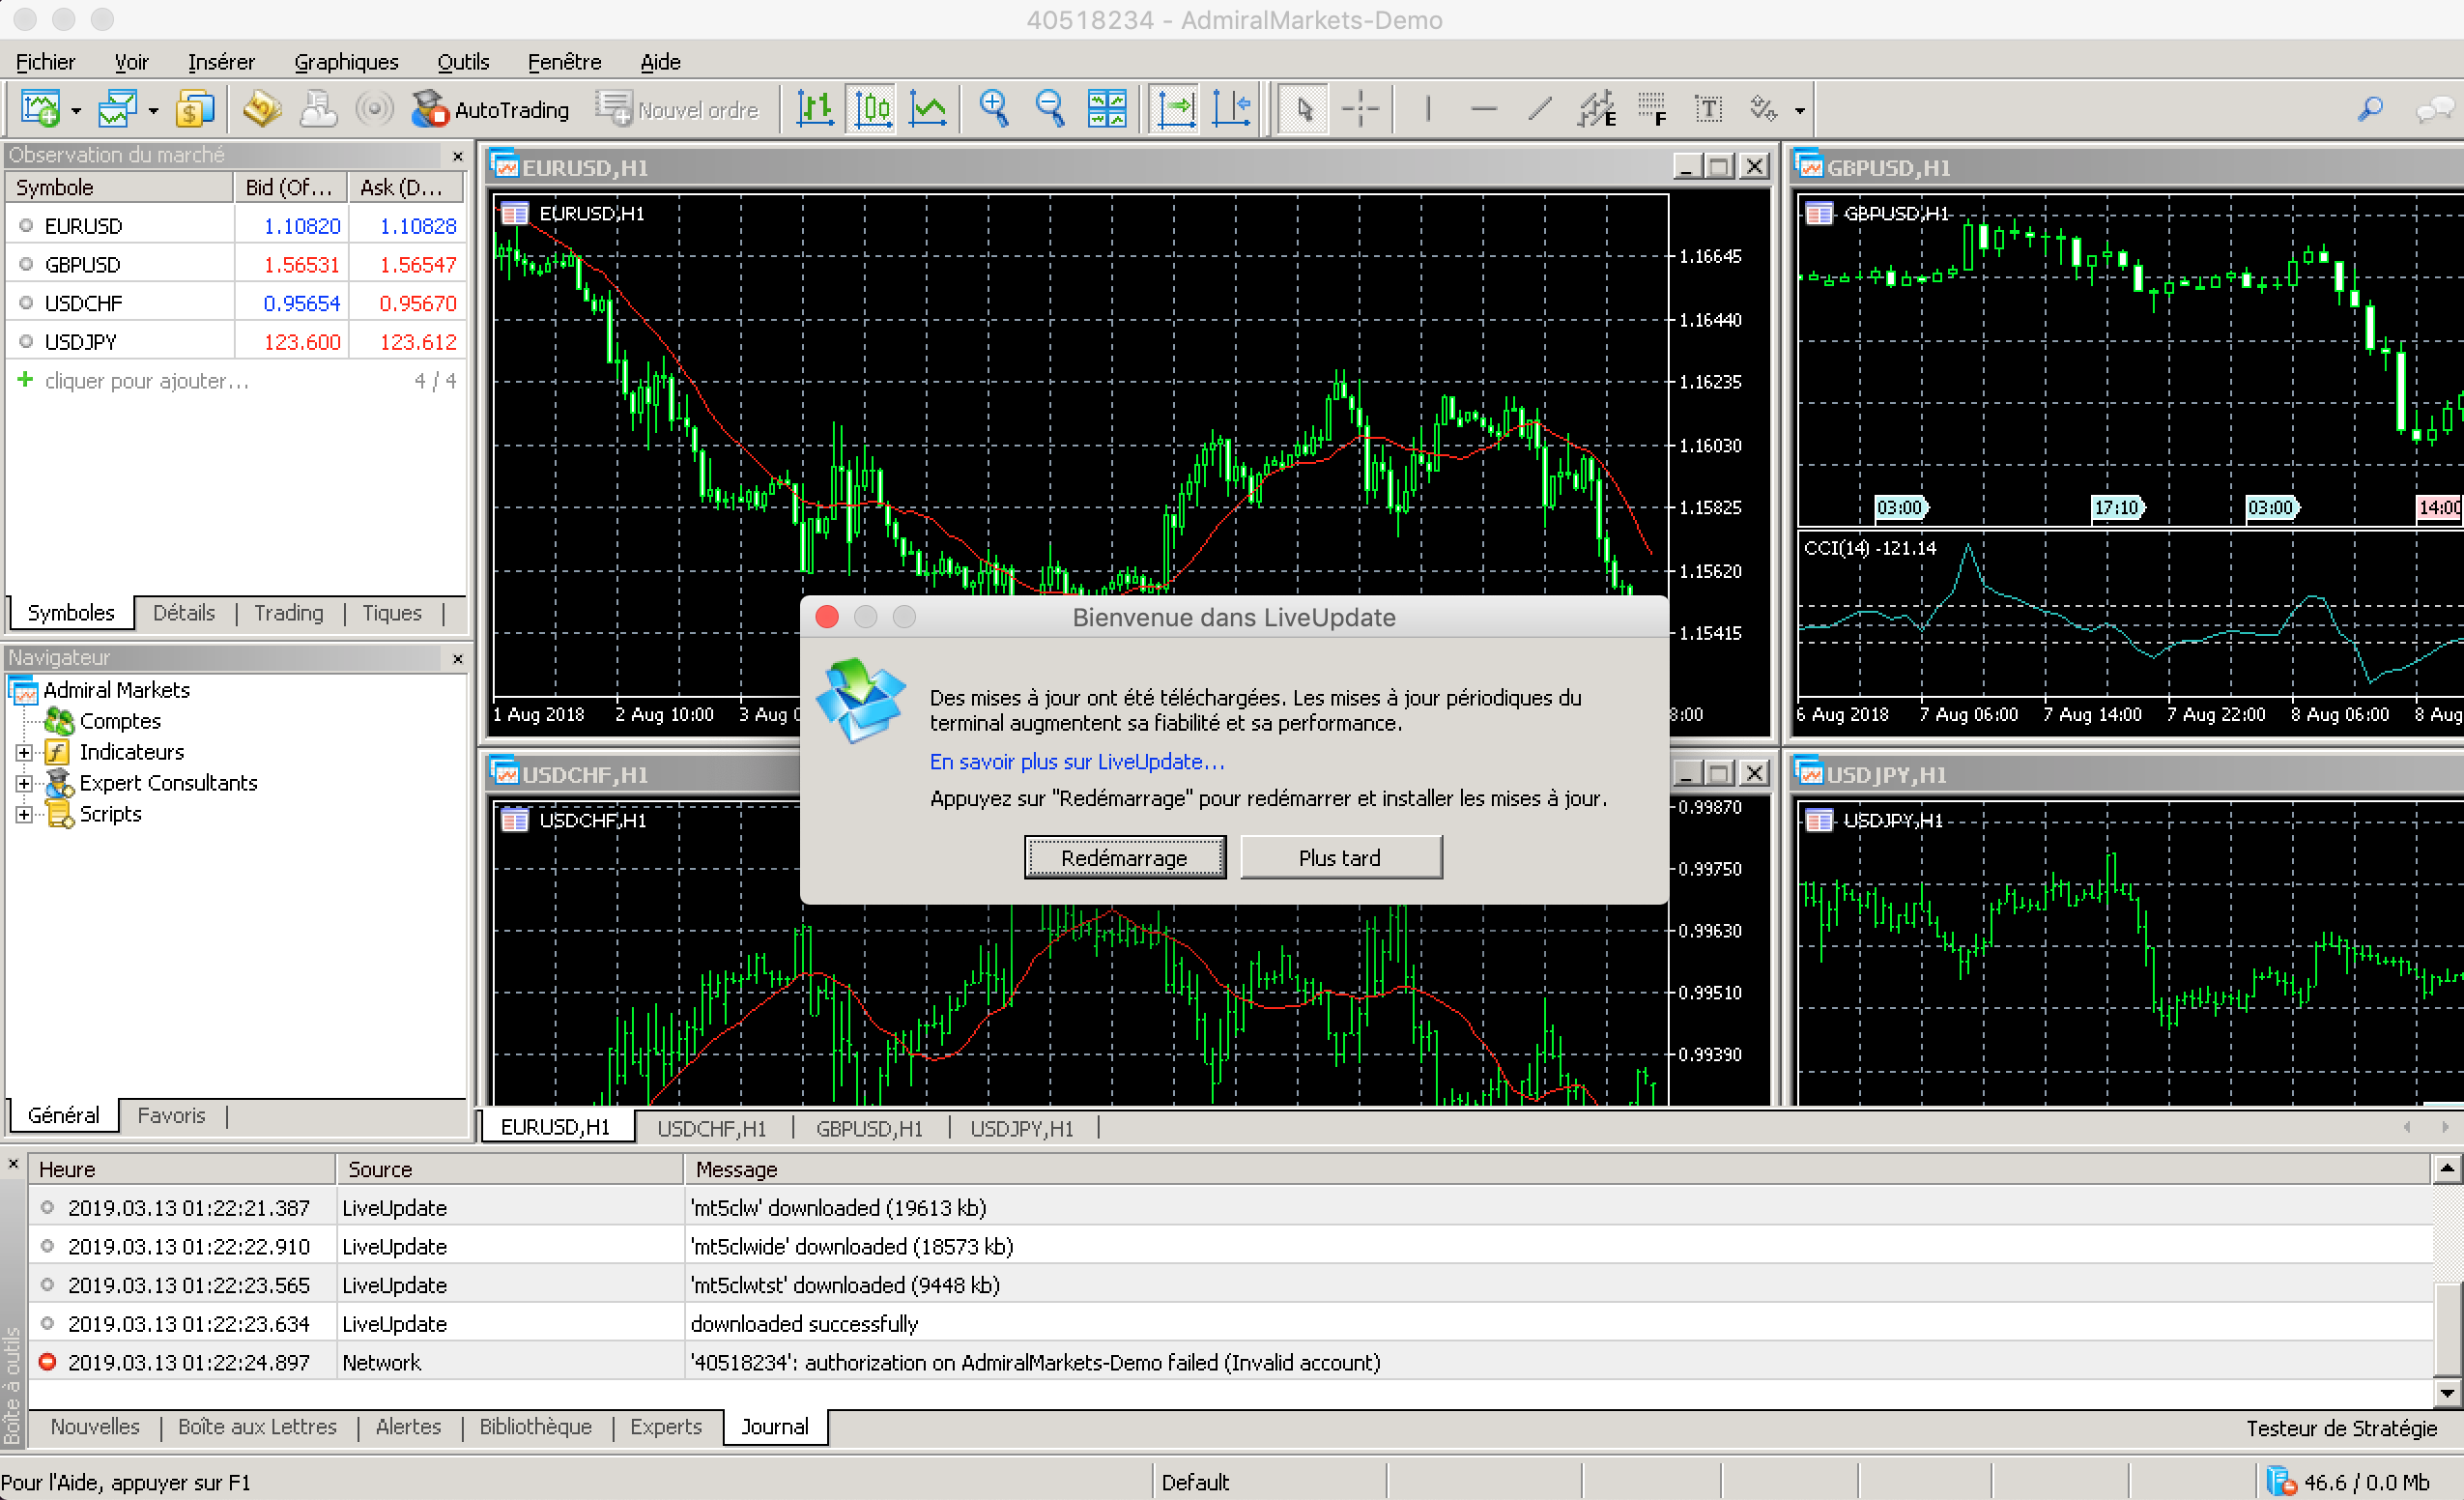This screenshot has height=1500, width=2464.
Task: Open the Boîte aux Lettres tab
Action: point(257,1427)
